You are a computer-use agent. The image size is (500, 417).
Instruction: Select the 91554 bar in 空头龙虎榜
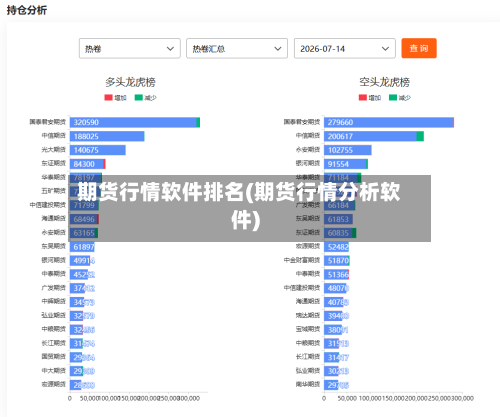(346, 164)
